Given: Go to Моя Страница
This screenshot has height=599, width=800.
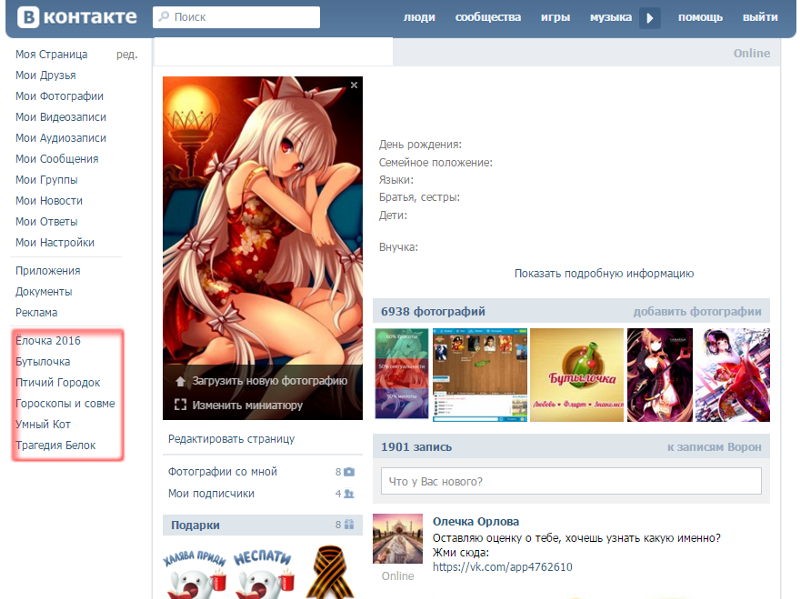Looking at the screenshot, I should pyautogui.click(x=51, y=54).
